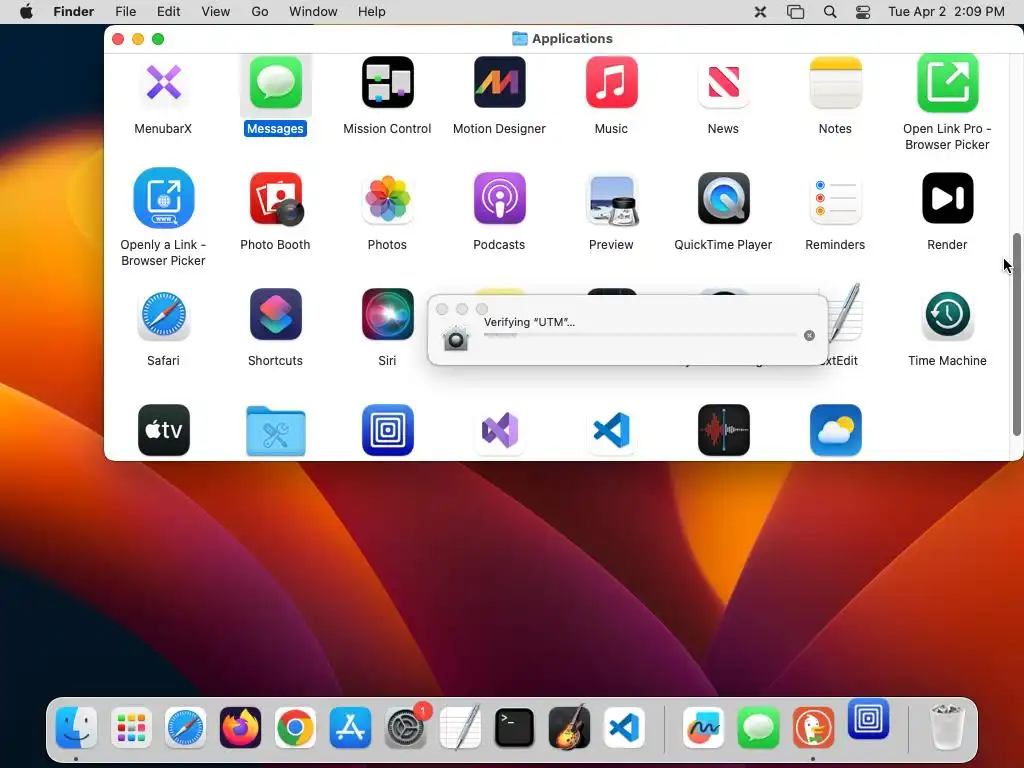The image size is (1024, 768).
Task: Open the Trash in the Dock
Action: (x=946, y=727)
